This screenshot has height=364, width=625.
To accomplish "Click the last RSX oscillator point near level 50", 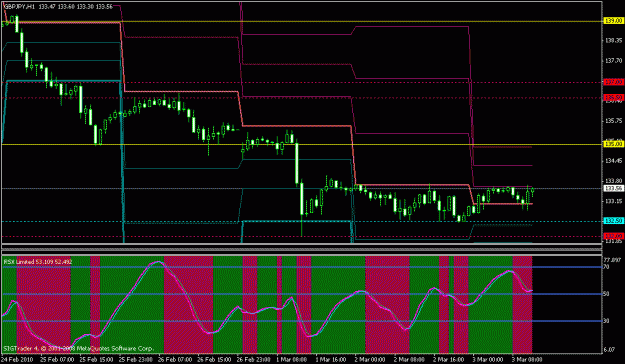I will click(x=531, y=291).
